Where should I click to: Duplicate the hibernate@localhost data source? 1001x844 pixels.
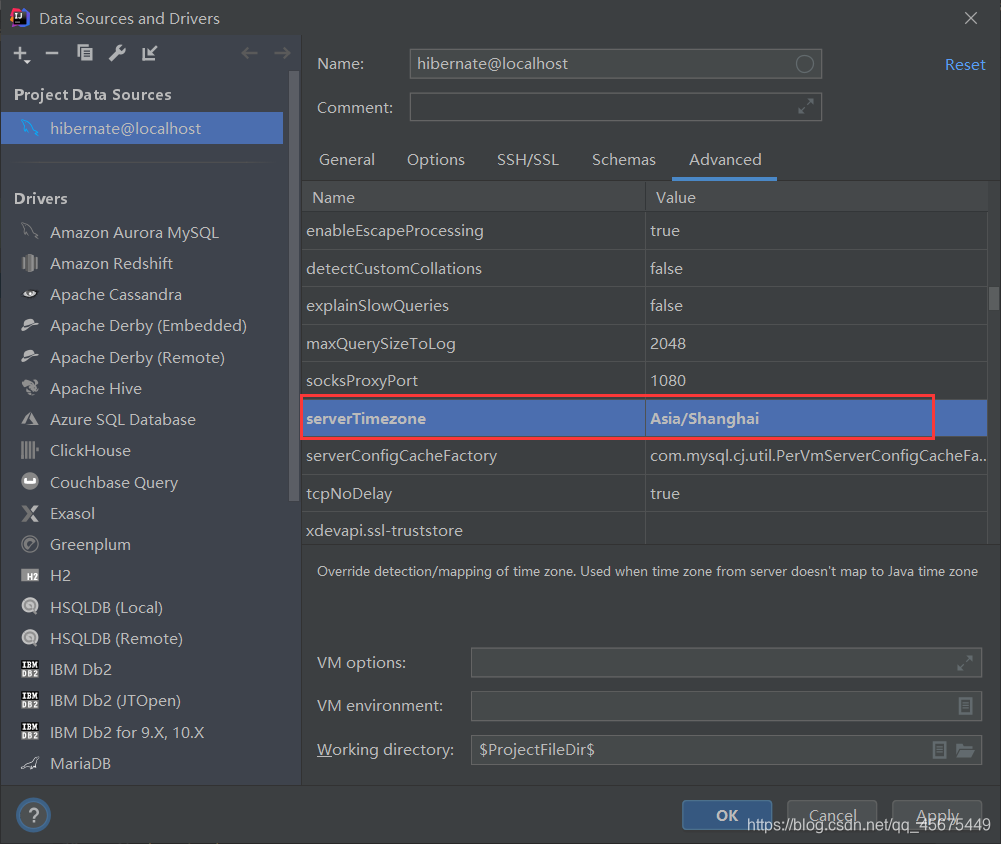click(84, 53)
